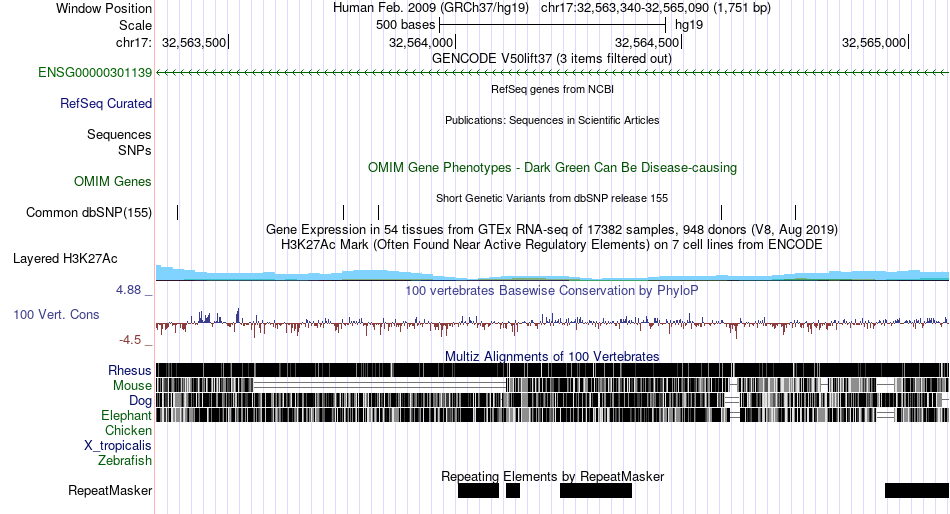Click the 4.88 PhyloP upper scale value
The height and width of the screenshot is (514, 950).
(x=129, y=290)
